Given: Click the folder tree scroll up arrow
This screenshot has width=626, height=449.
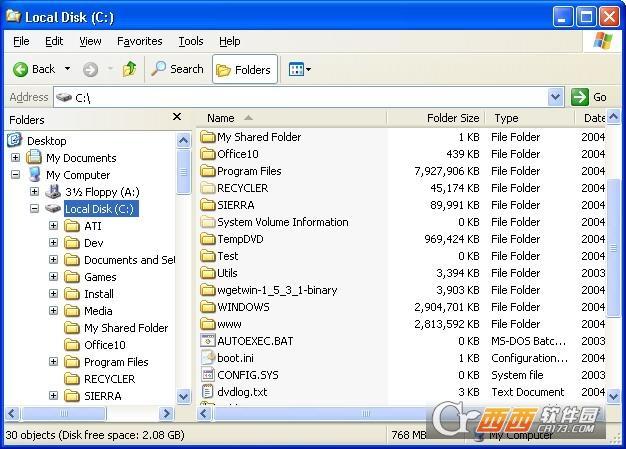Looking at the screenshot, I should click(x=183, y=140).
